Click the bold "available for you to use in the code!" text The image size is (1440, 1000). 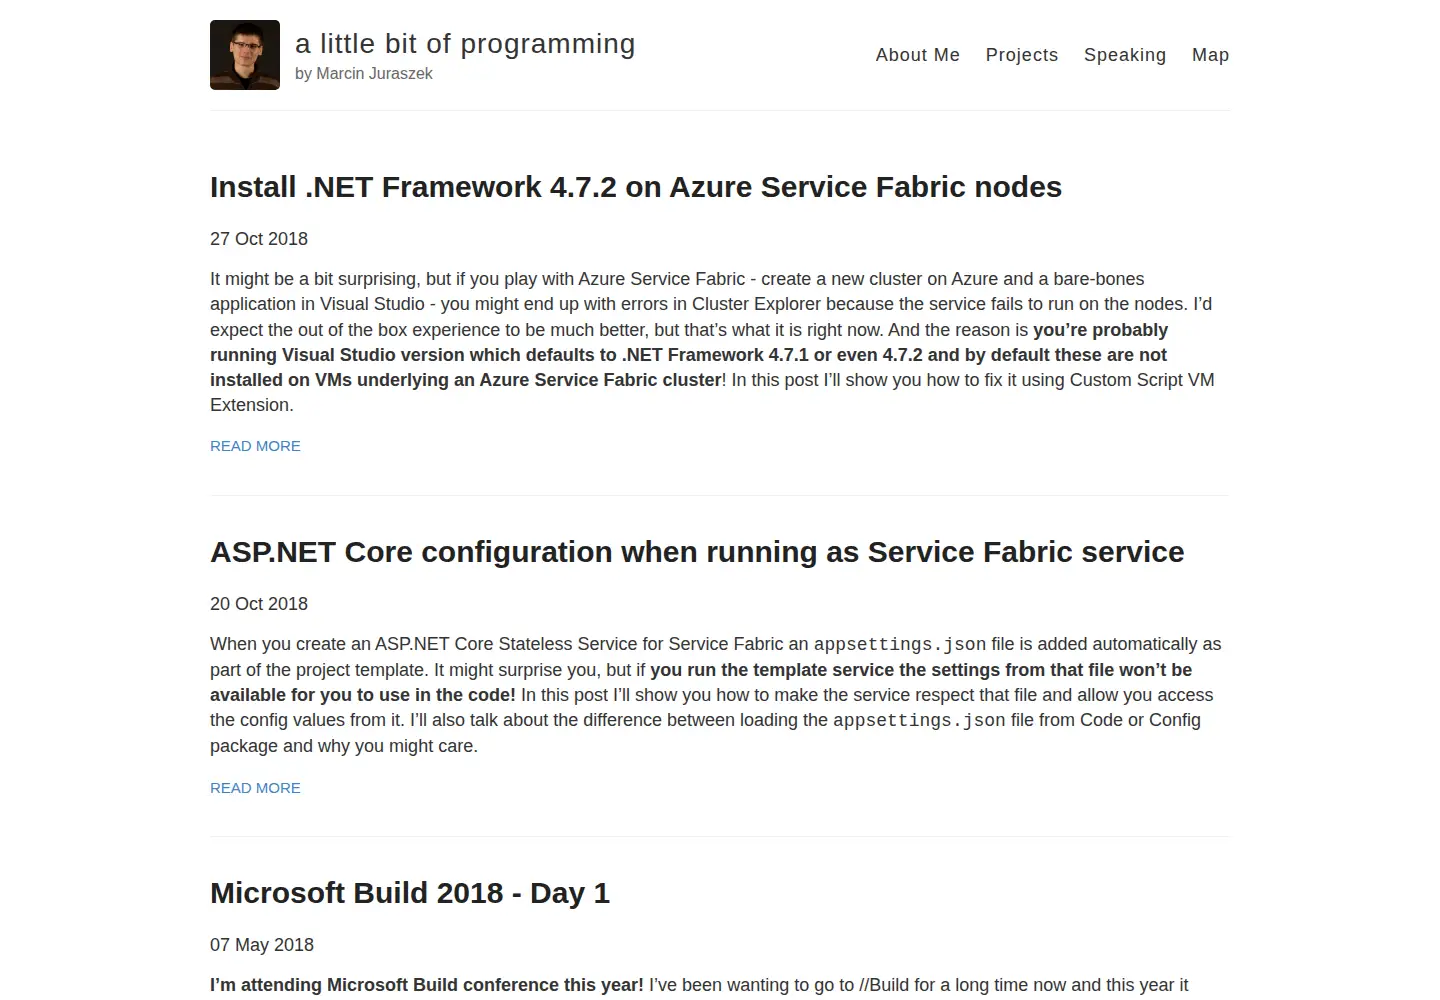[x=363, y=695]
